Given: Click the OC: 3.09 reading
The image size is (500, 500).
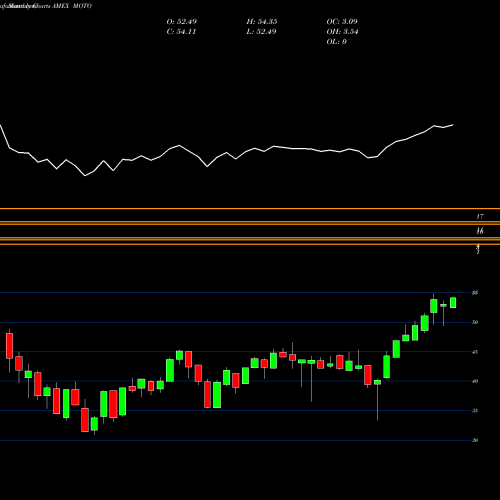Looking at the screenshot, I should click(x=342, y=21).
